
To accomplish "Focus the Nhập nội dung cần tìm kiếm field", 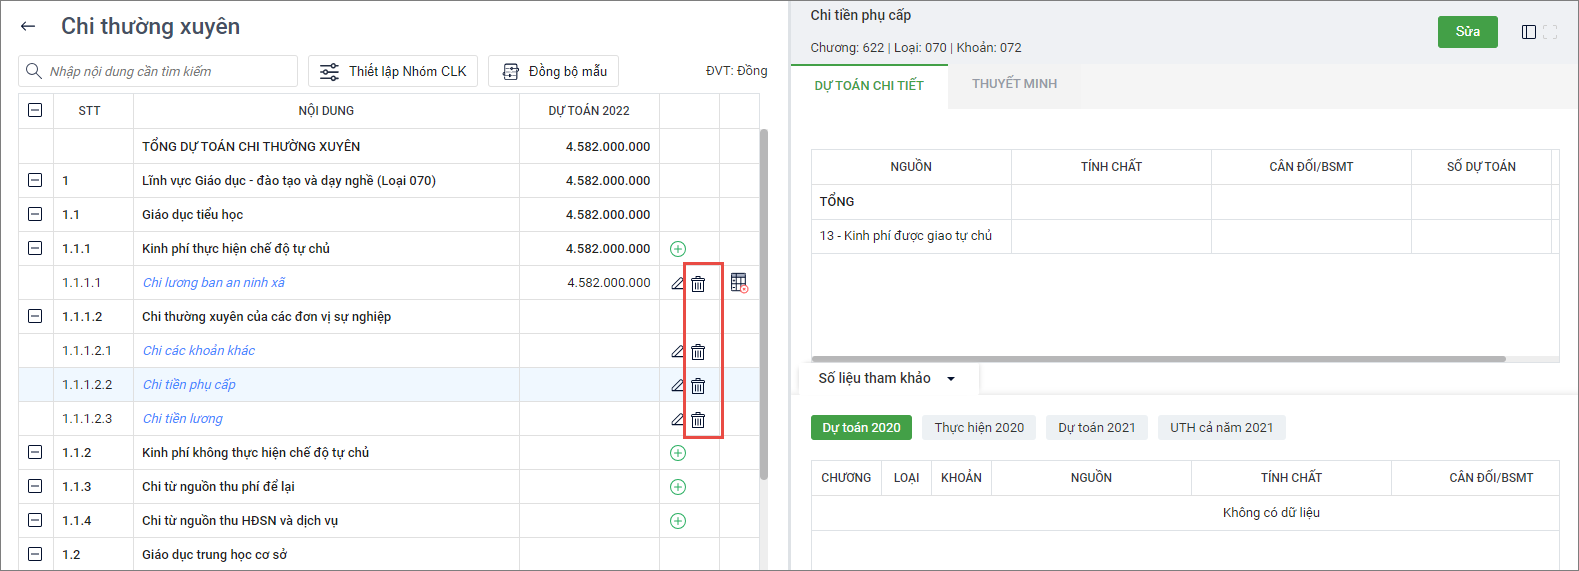I will [x=165, y=71].
